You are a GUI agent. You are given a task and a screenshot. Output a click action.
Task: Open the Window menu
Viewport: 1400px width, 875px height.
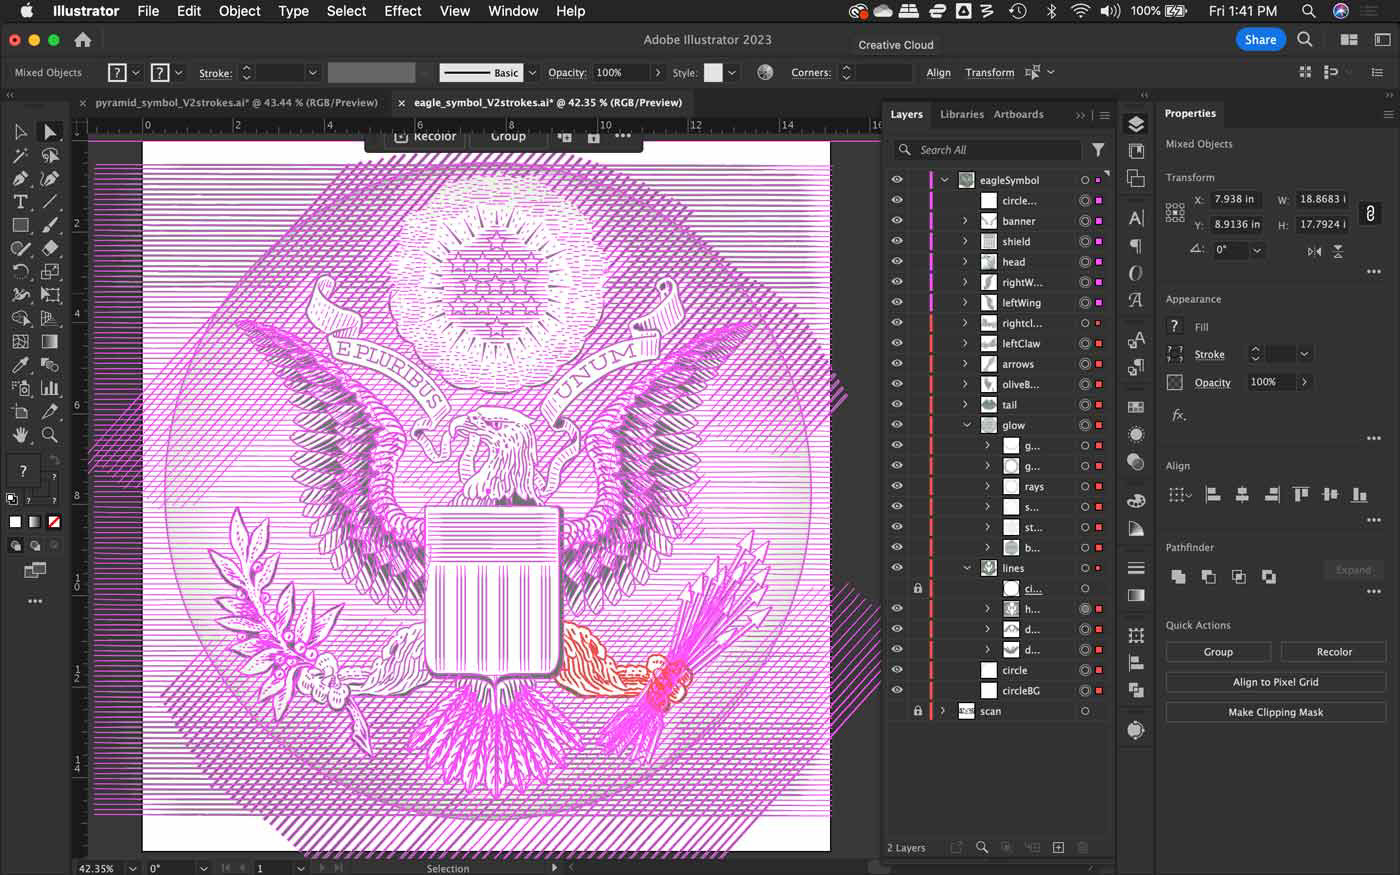[513, 11]
